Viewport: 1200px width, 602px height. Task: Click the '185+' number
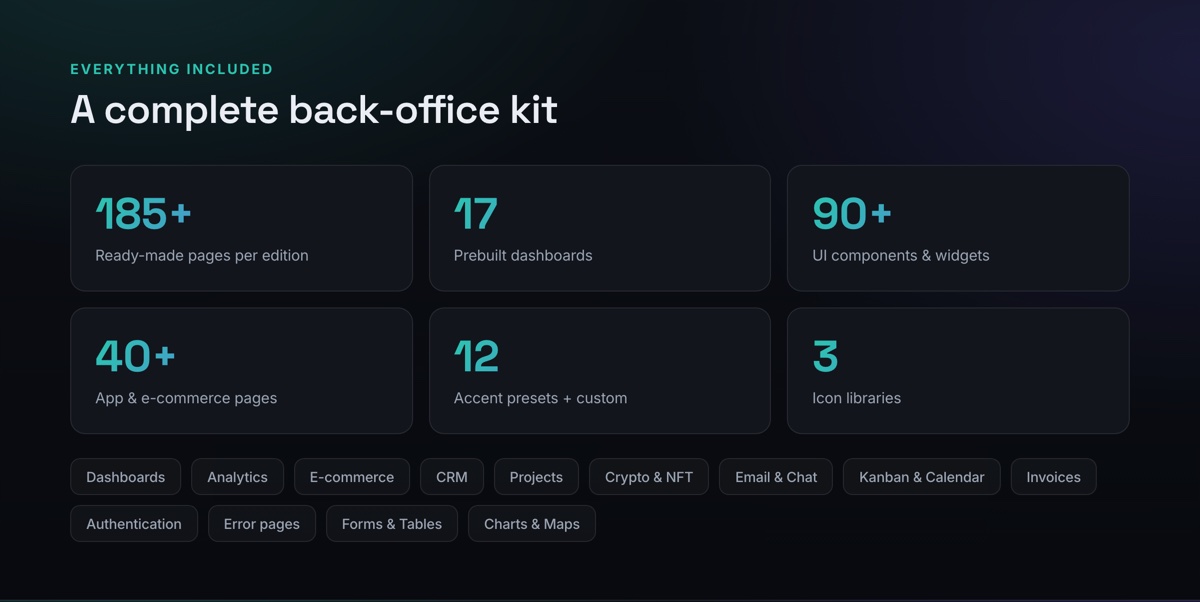pyautogui.click(x=144, y=213)
